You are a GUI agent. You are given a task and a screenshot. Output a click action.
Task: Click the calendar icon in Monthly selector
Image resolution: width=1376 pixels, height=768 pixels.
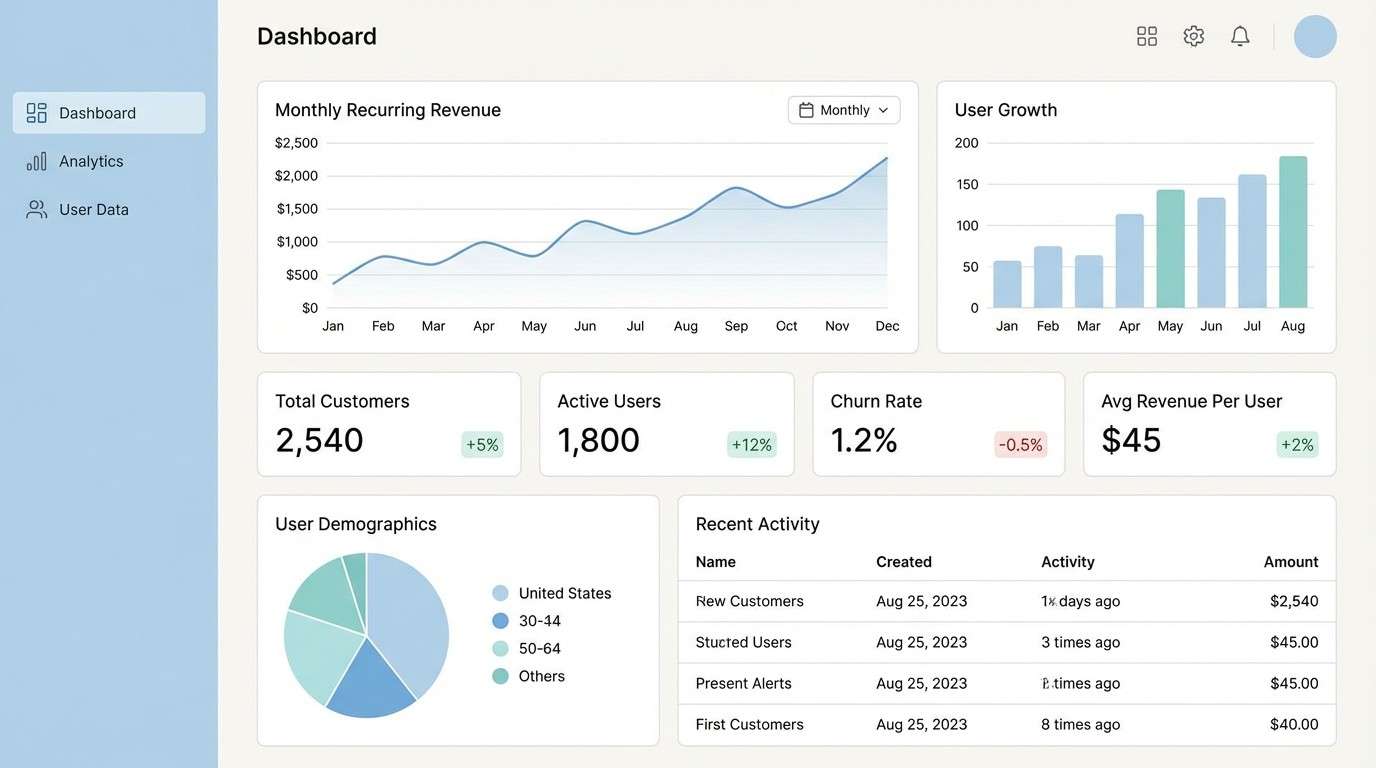808,109
